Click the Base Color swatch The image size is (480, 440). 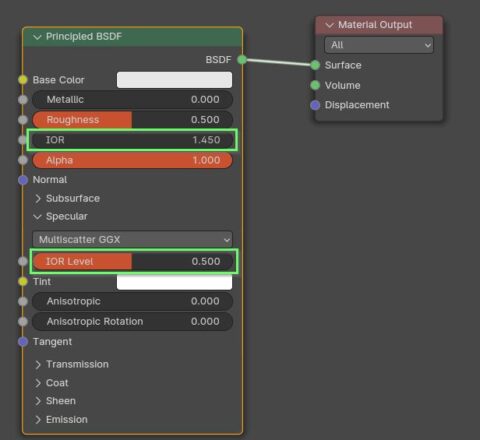click(174, 80)
